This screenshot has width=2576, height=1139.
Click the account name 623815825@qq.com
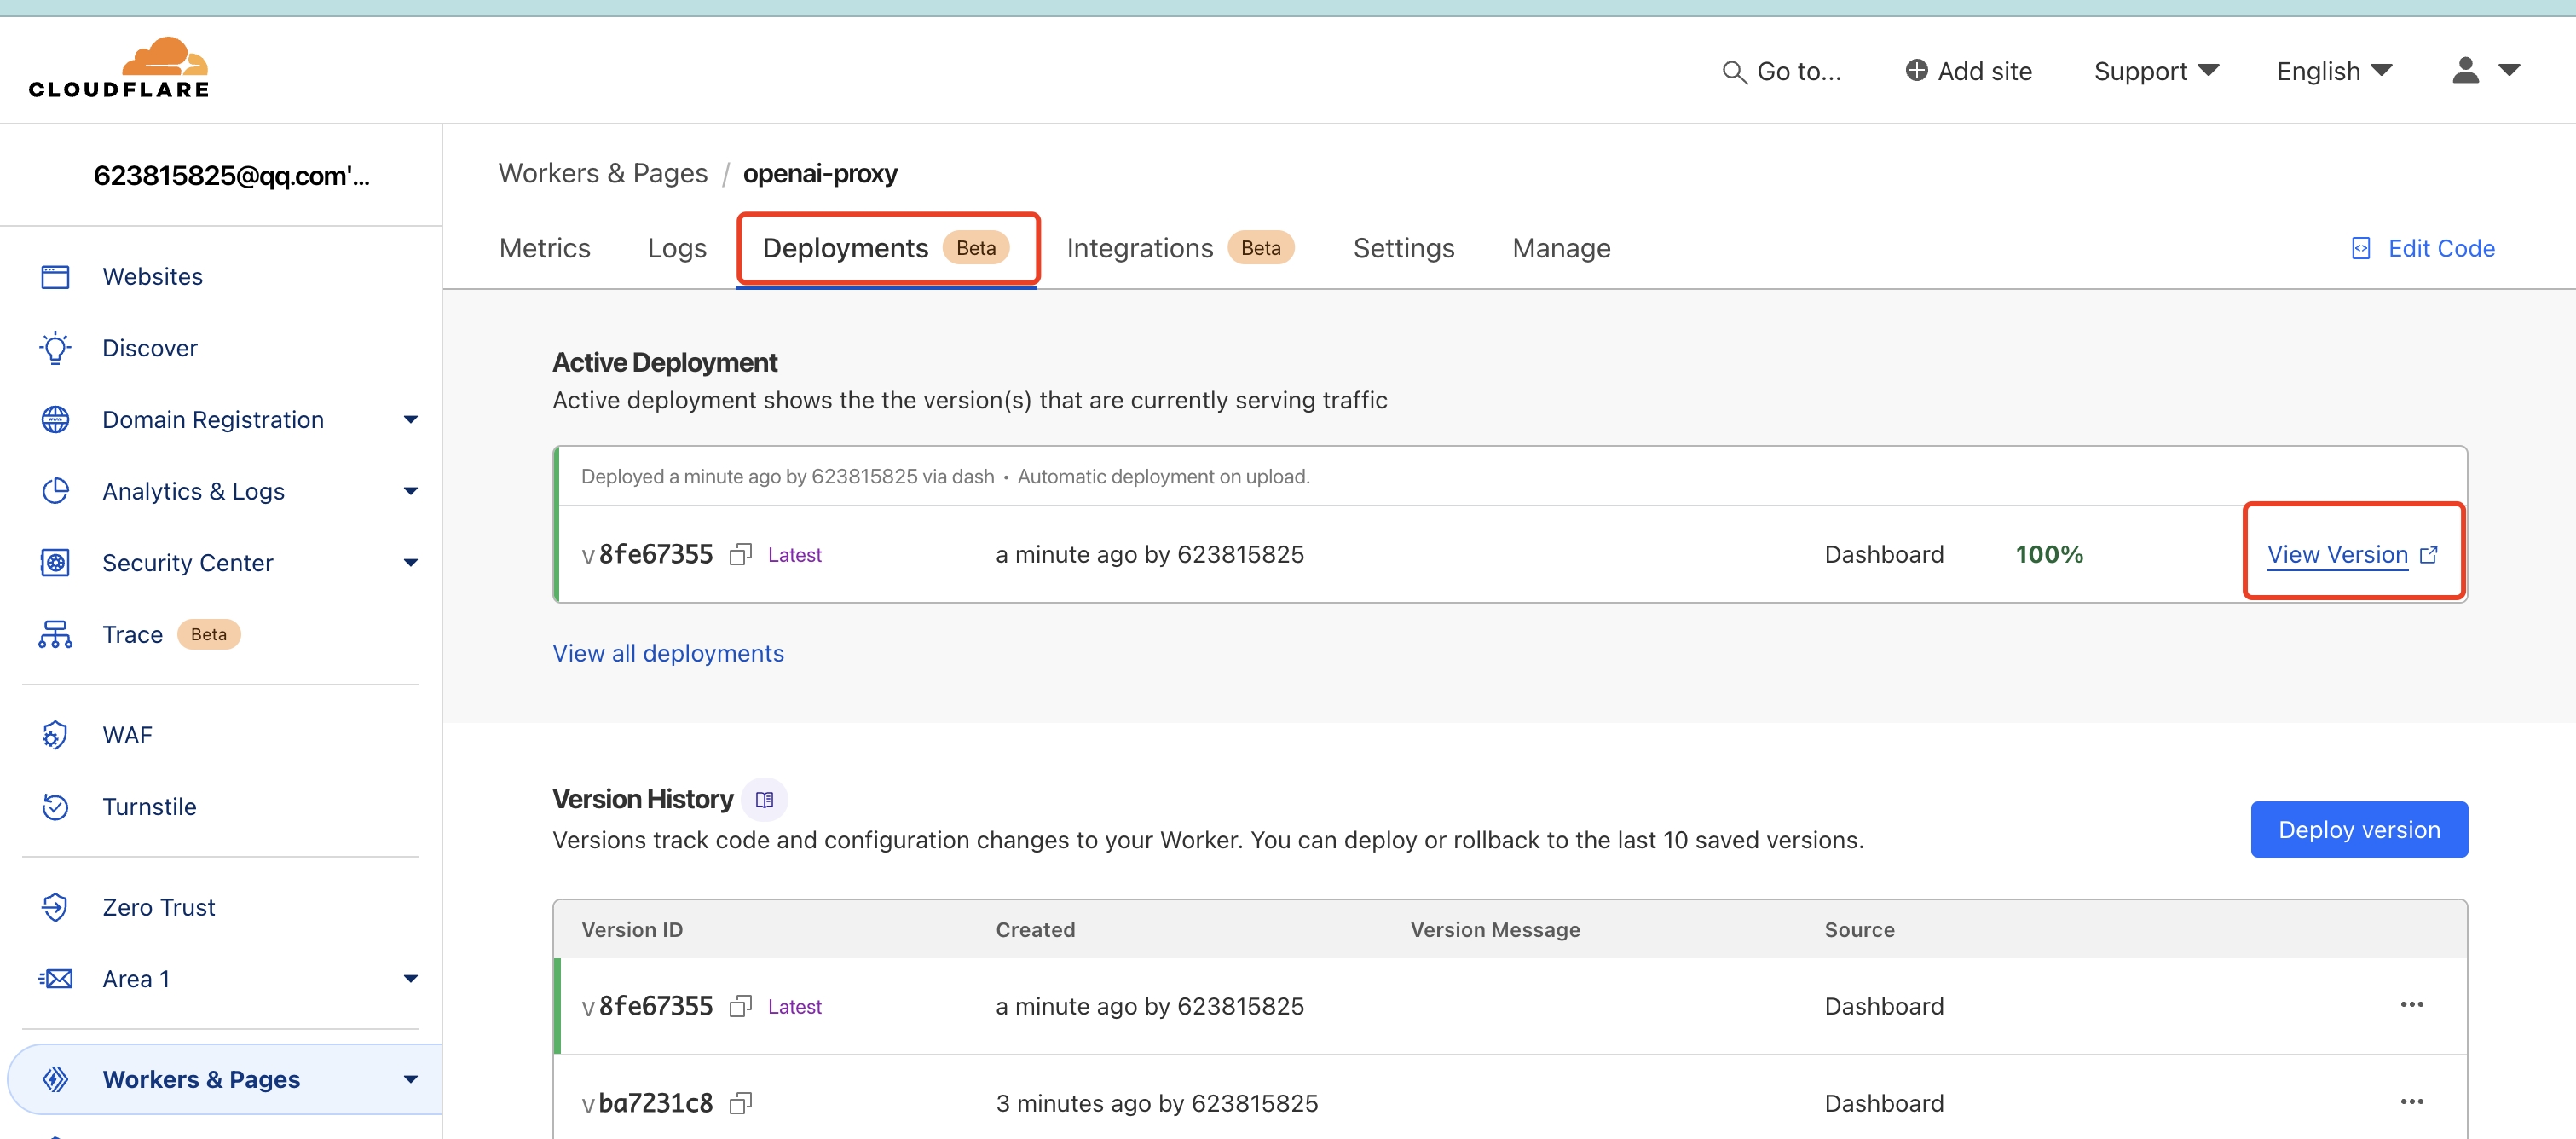(231, 175)
